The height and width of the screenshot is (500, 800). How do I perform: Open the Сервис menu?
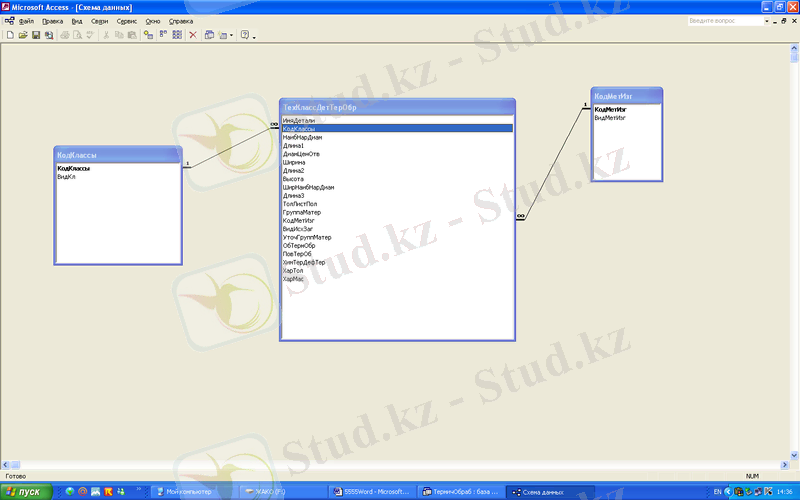(x=127, y=20)
